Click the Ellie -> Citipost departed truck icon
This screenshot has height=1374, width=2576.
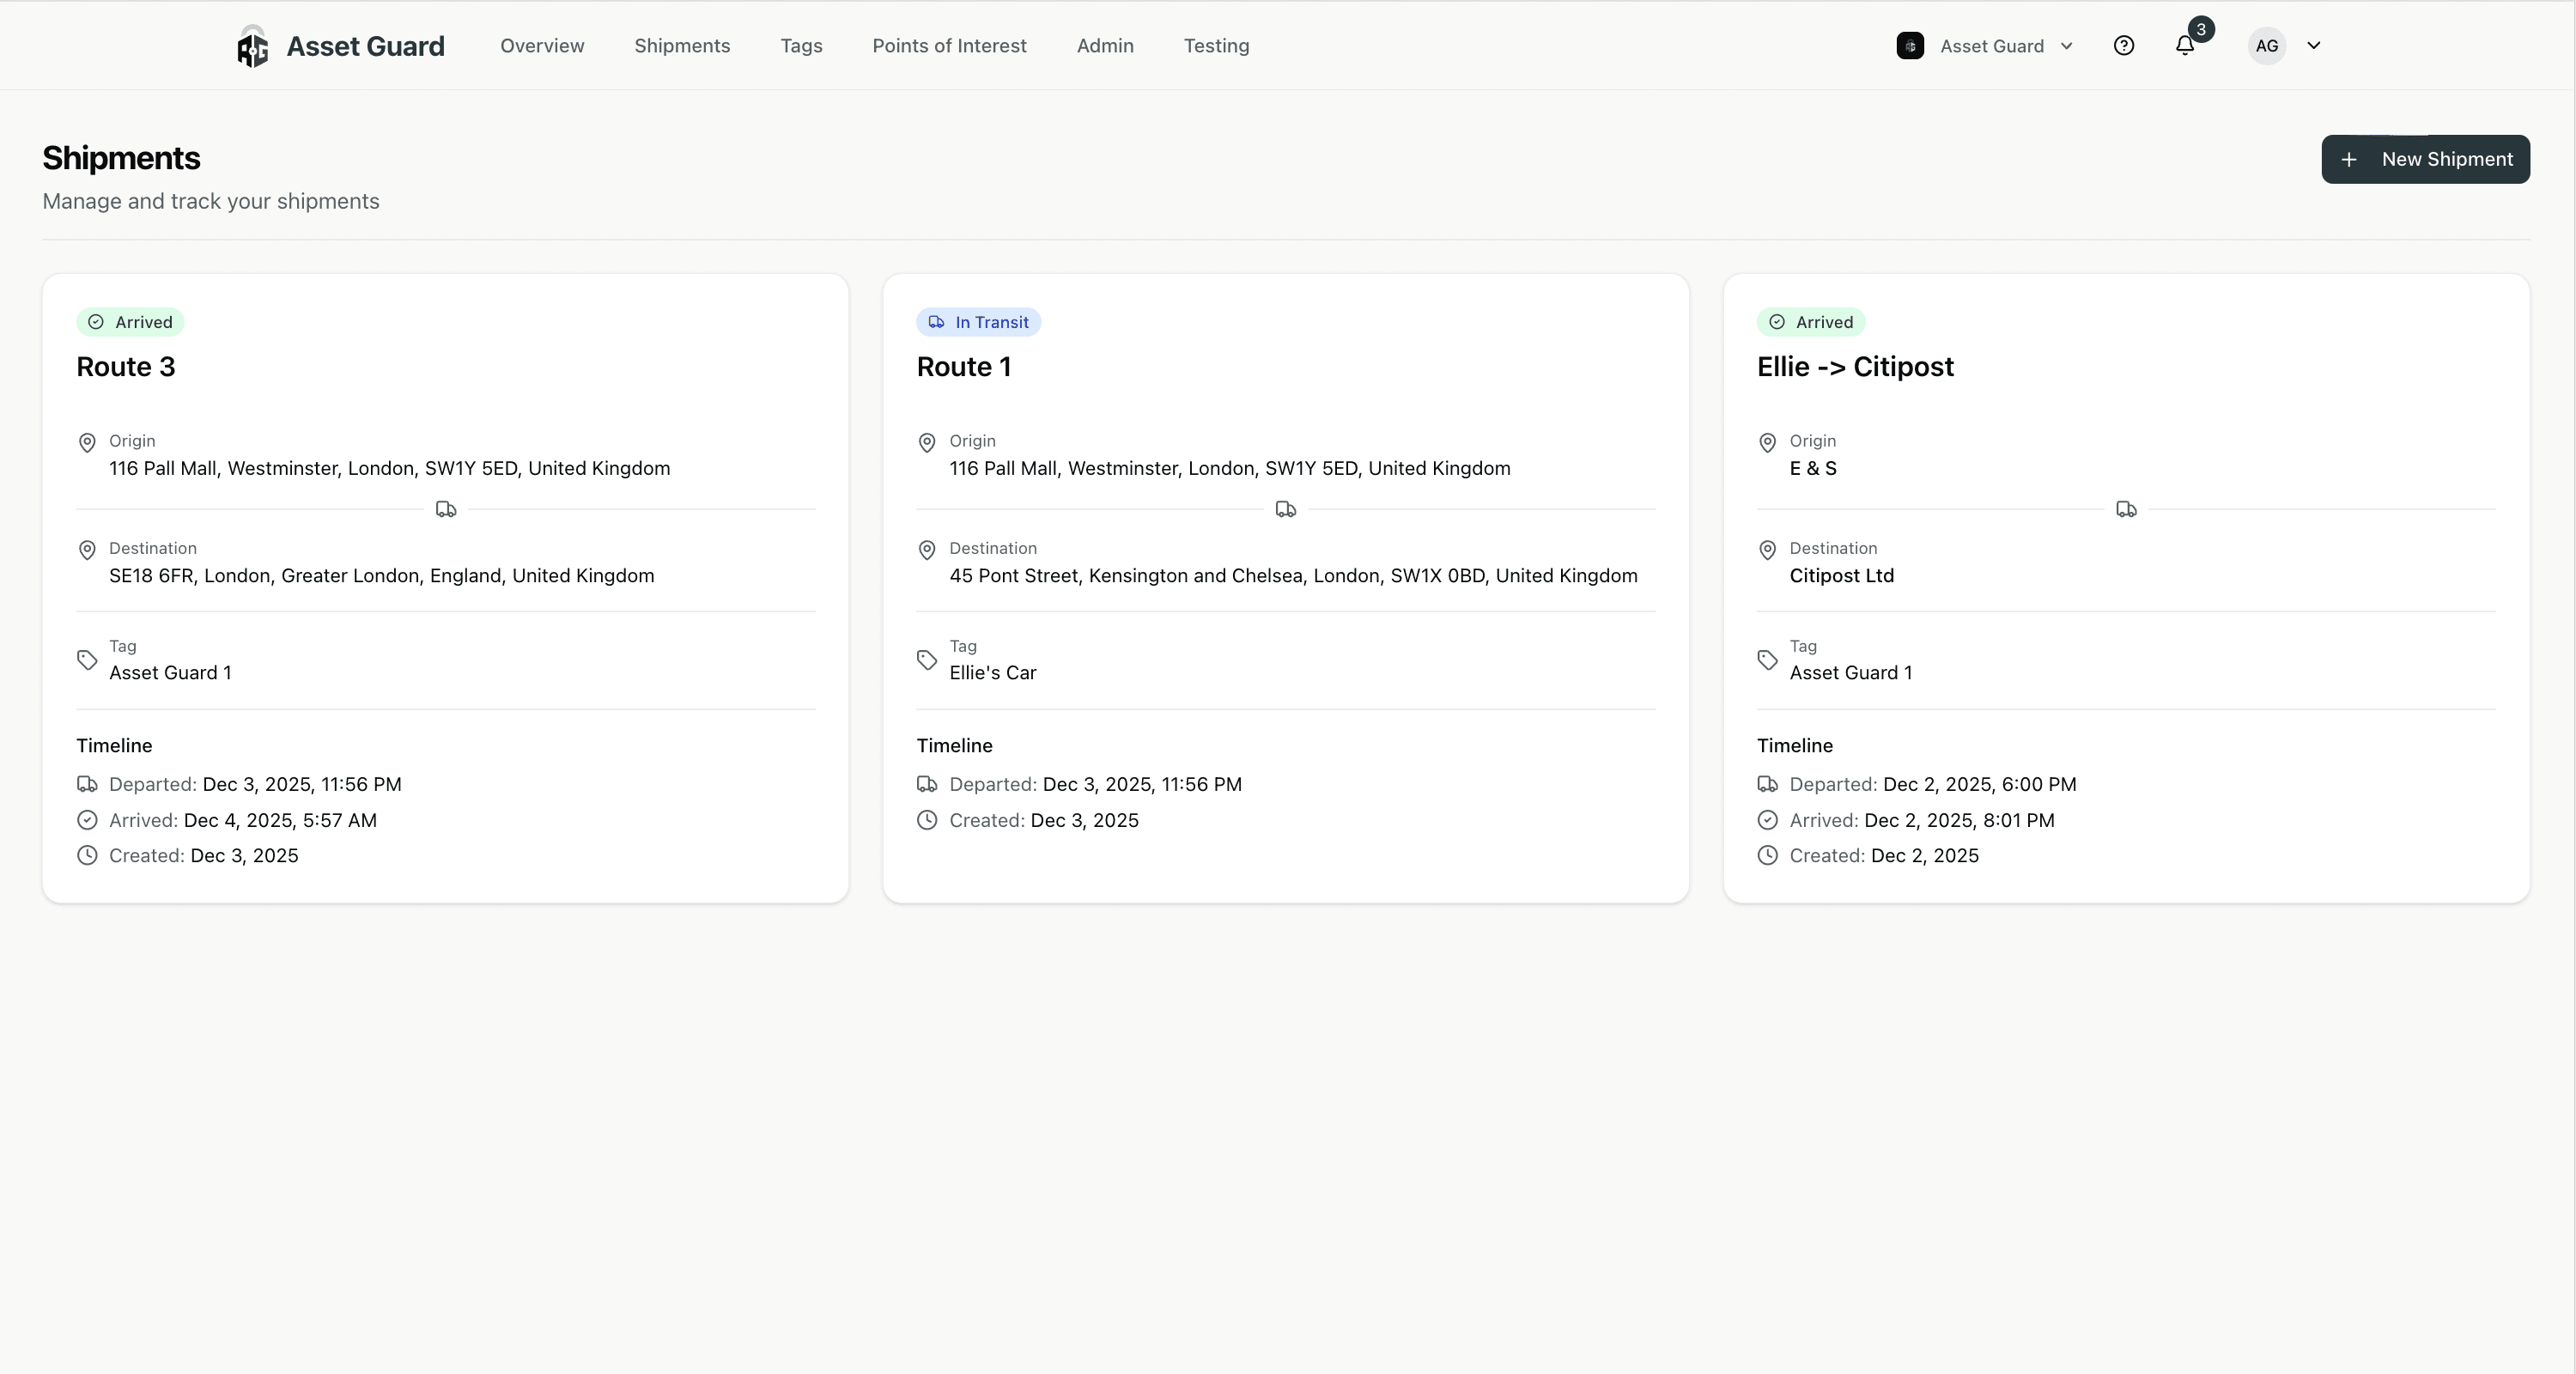(1767, 784)
